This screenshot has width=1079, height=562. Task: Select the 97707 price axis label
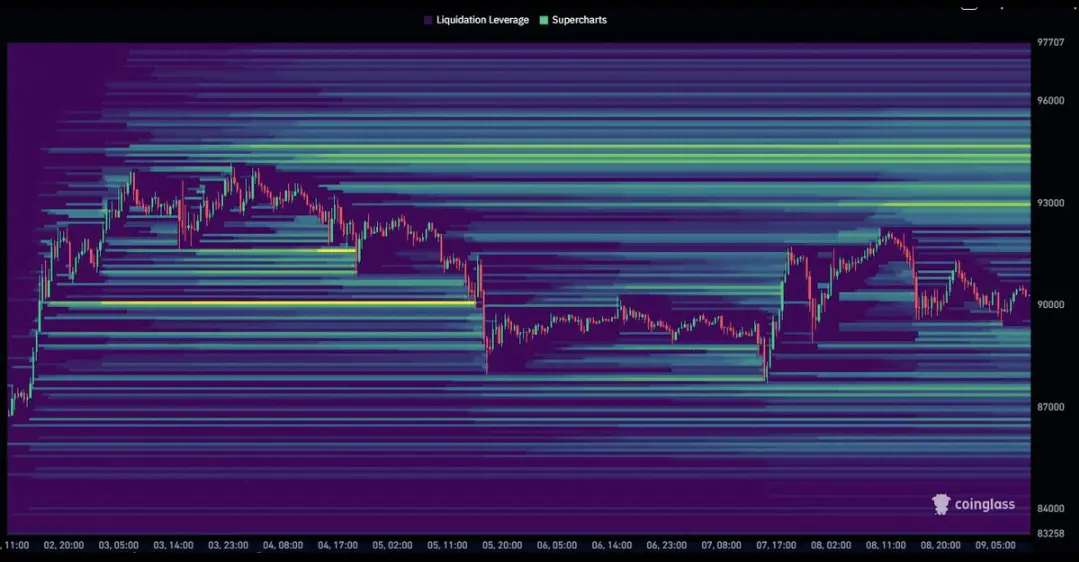pyautogui.click(x=1051, y=43)
